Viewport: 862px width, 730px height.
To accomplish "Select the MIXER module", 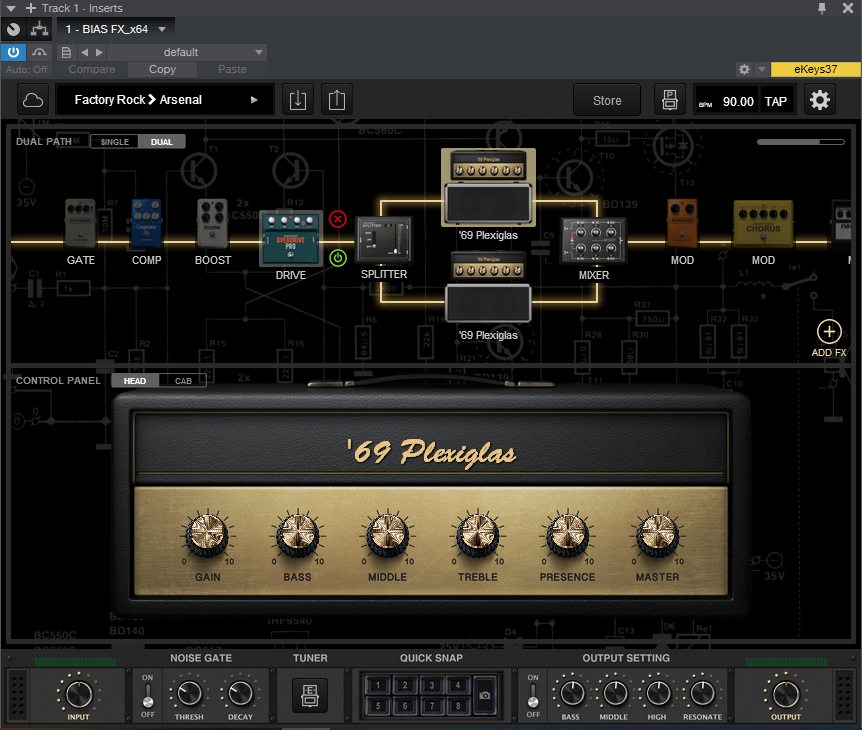I will (x=593, y=240).
